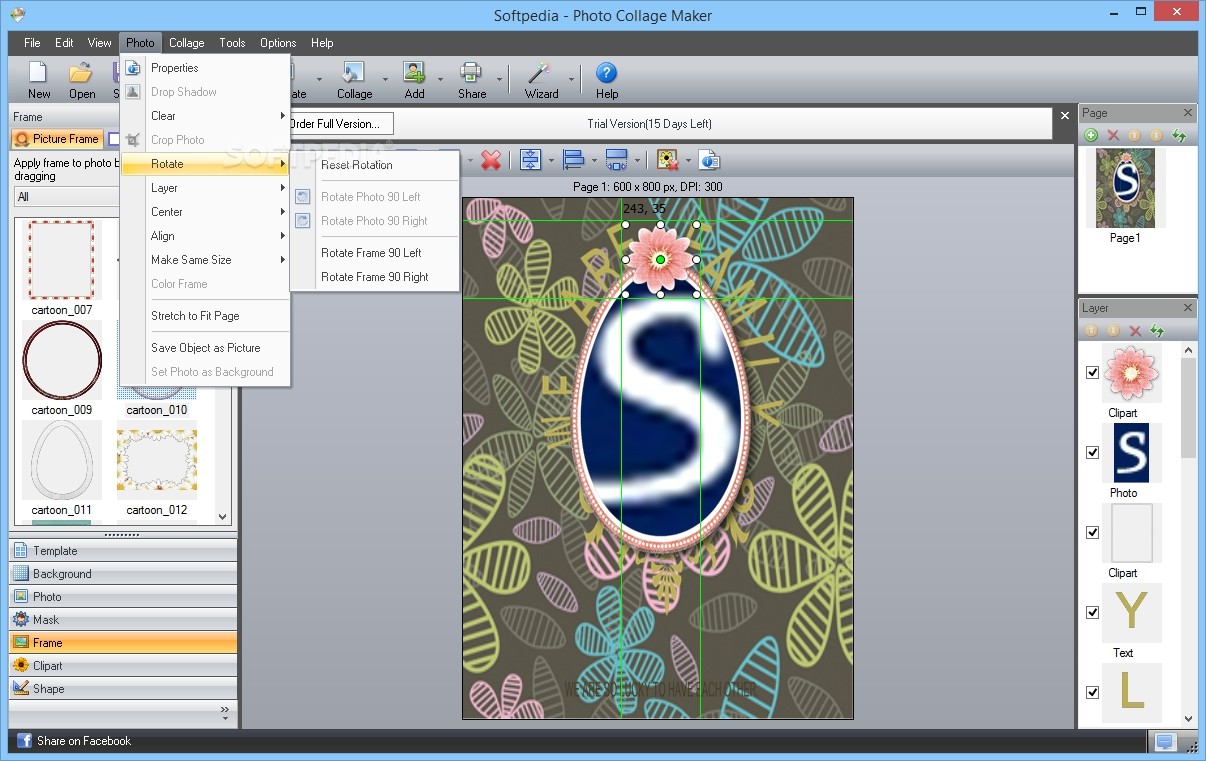Toggle checkbox of the blank Clipart layer
The width and height of the screenshot is (1206, 761).
1092,533
